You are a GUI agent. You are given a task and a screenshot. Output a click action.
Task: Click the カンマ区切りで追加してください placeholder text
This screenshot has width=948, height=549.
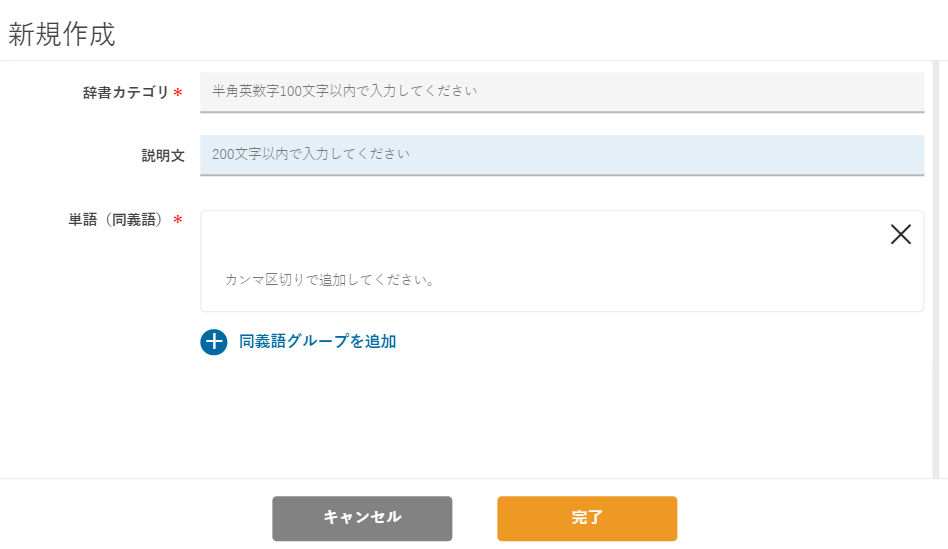pos(330,280)
